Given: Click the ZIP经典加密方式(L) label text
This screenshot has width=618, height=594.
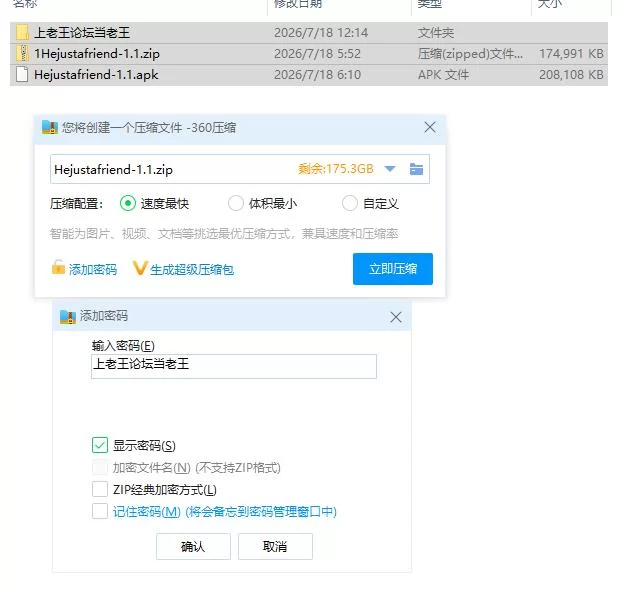Looking at the screenshot, I should 165,490.
